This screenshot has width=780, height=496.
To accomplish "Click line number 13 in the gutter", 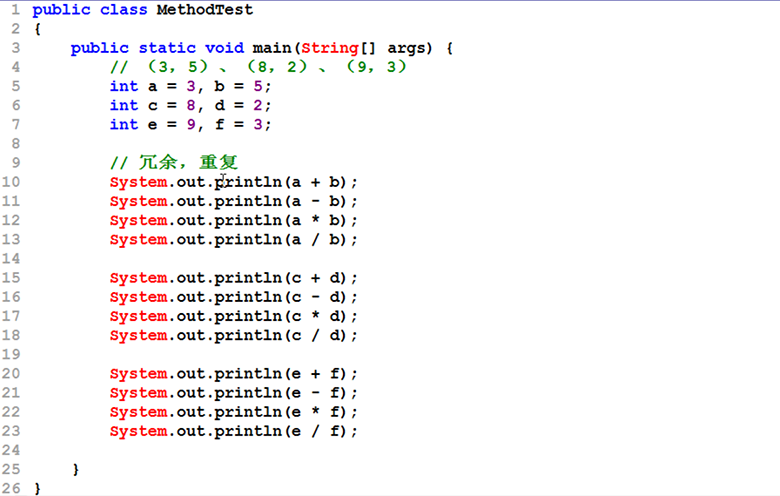I will point(11,239).
